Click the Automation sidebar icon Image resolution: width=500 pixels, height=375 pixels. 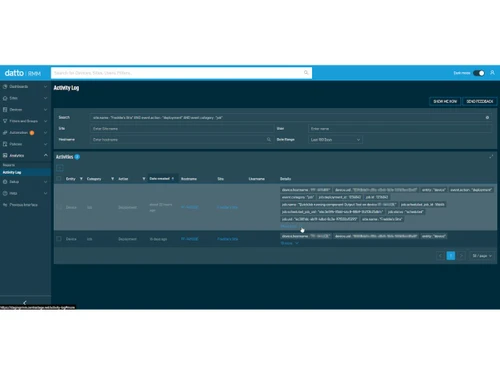(x=5, y=133)
